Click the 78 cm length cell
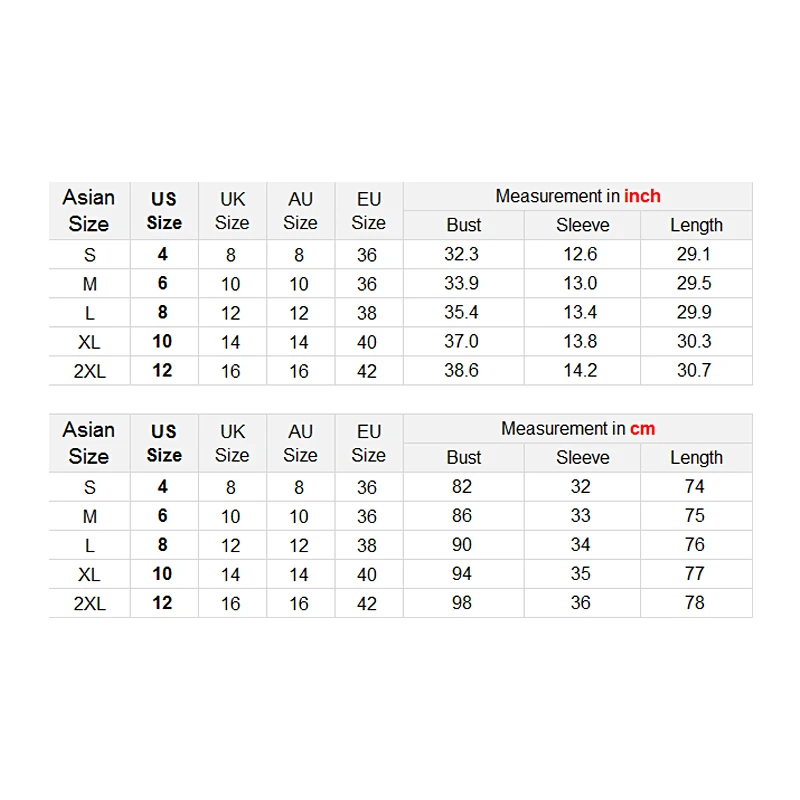Viewport: 800px width, 800px height. pos(694,603)
